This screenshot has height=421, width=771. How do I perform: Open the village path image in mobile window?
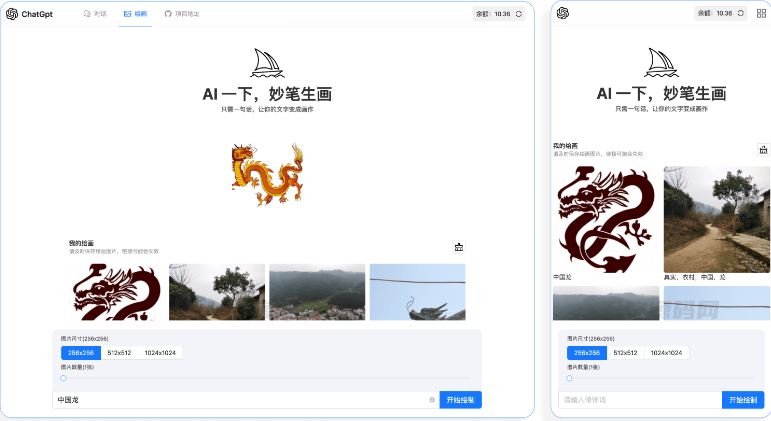717,219
